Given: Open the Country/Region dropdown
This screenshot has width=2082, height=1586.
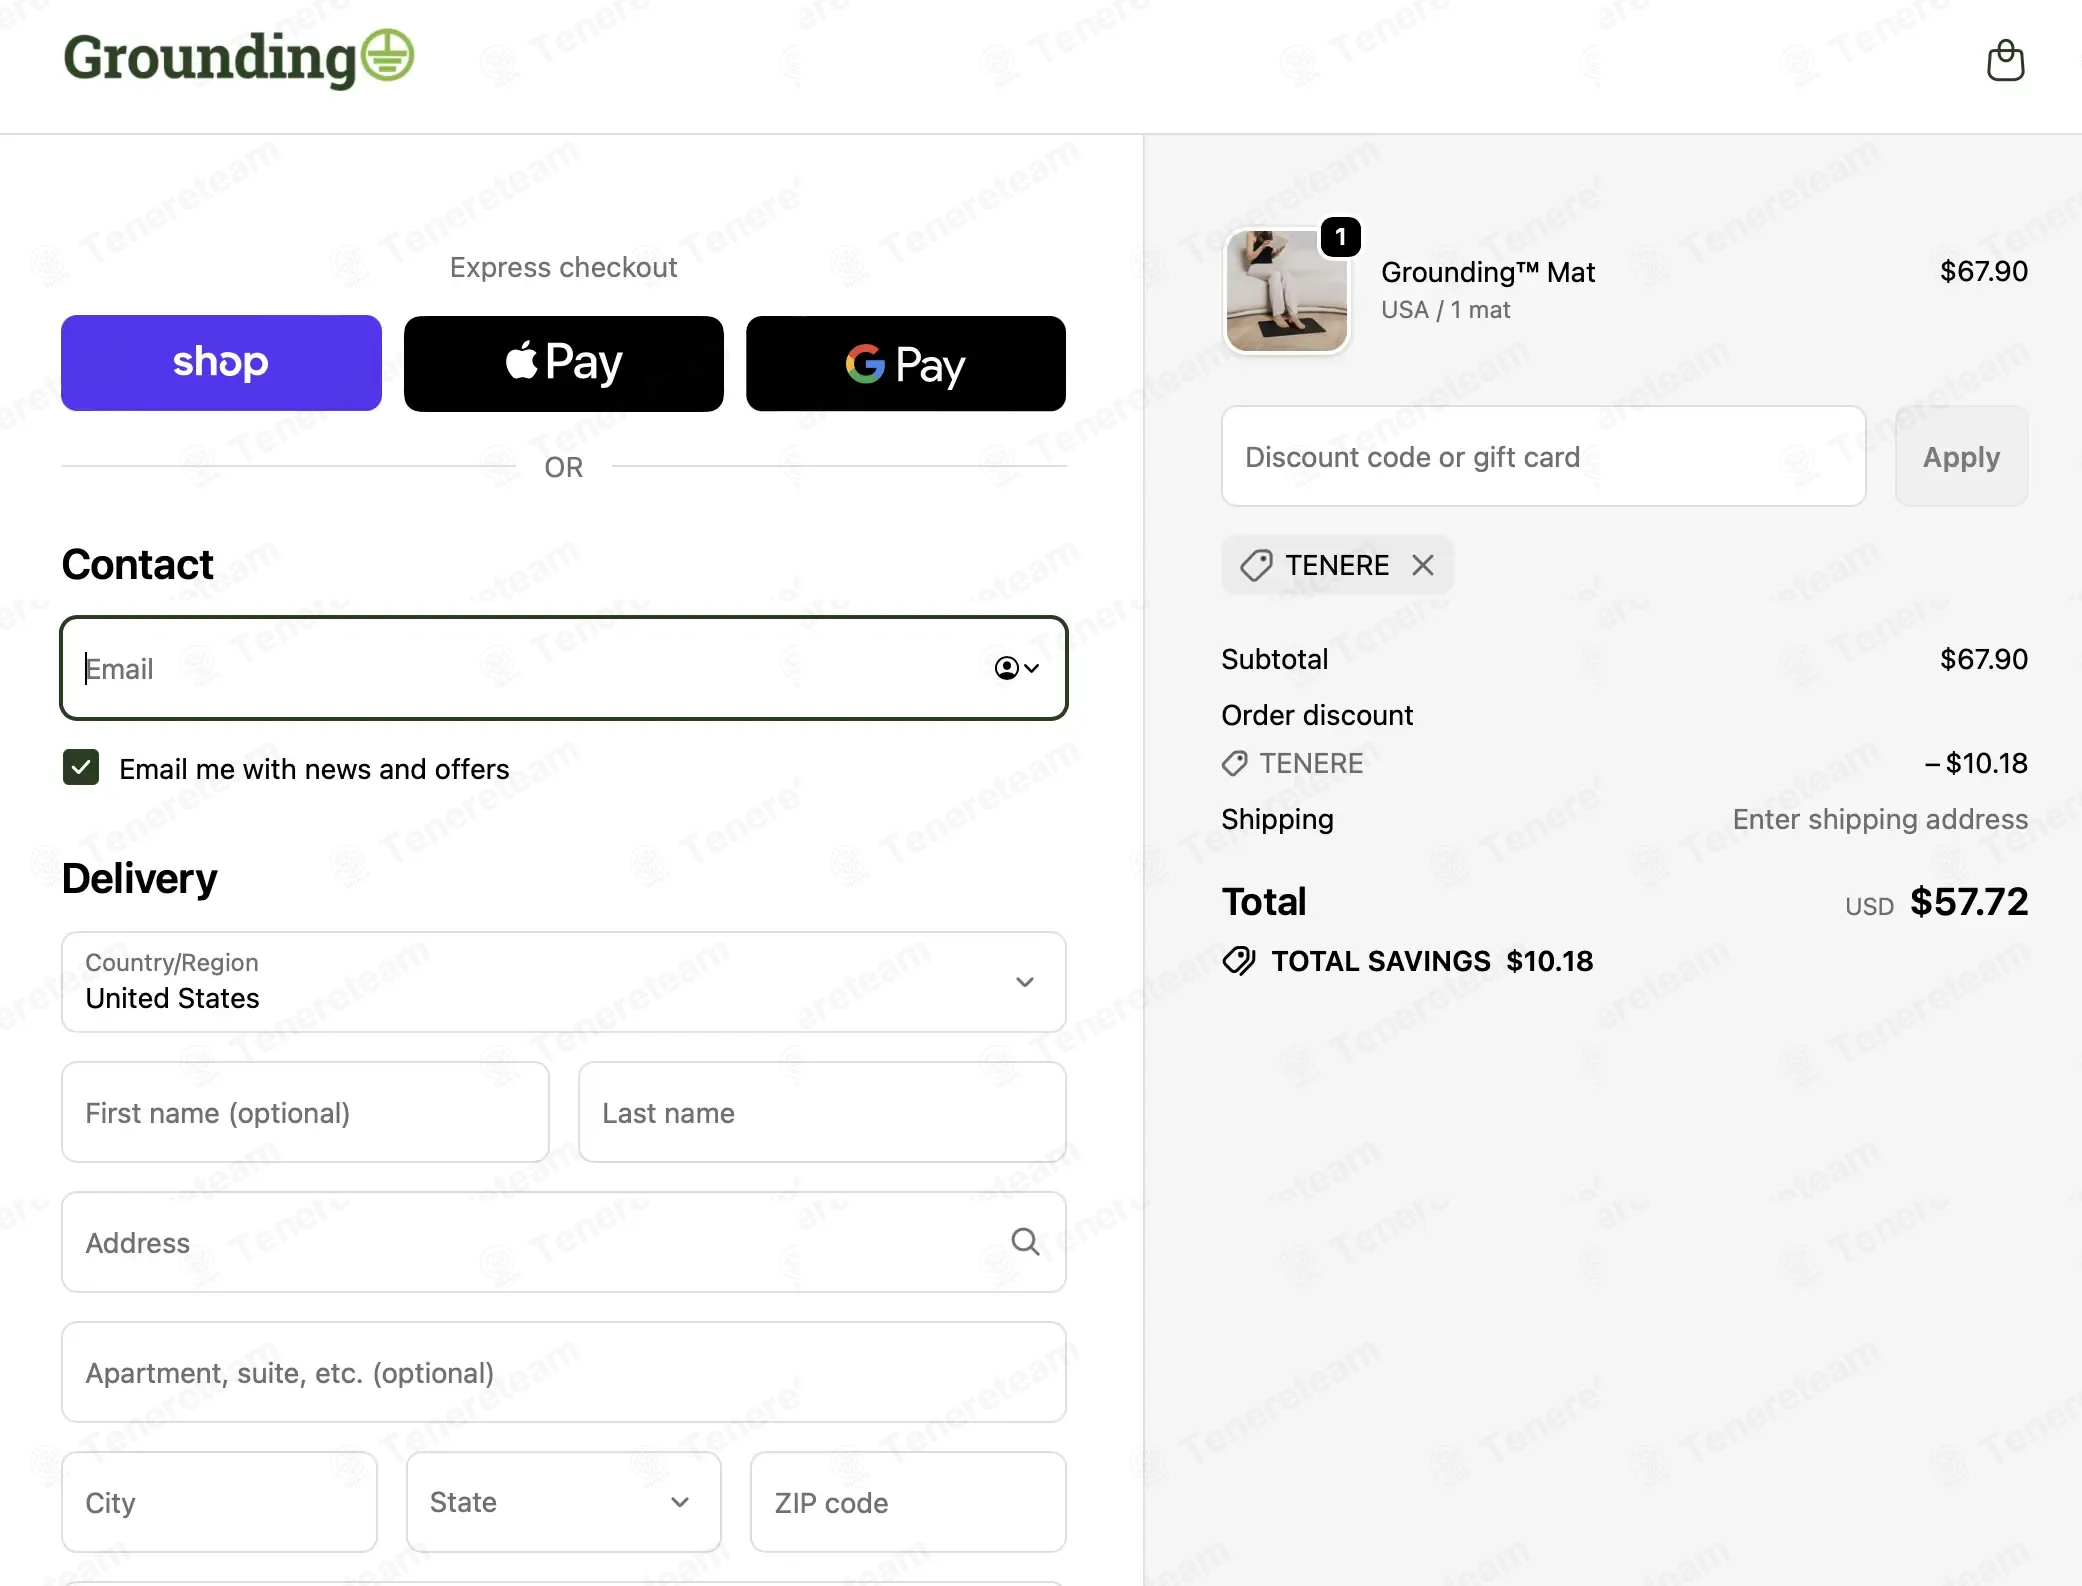Looking at the screenshot, I should [x=564, y=982].
